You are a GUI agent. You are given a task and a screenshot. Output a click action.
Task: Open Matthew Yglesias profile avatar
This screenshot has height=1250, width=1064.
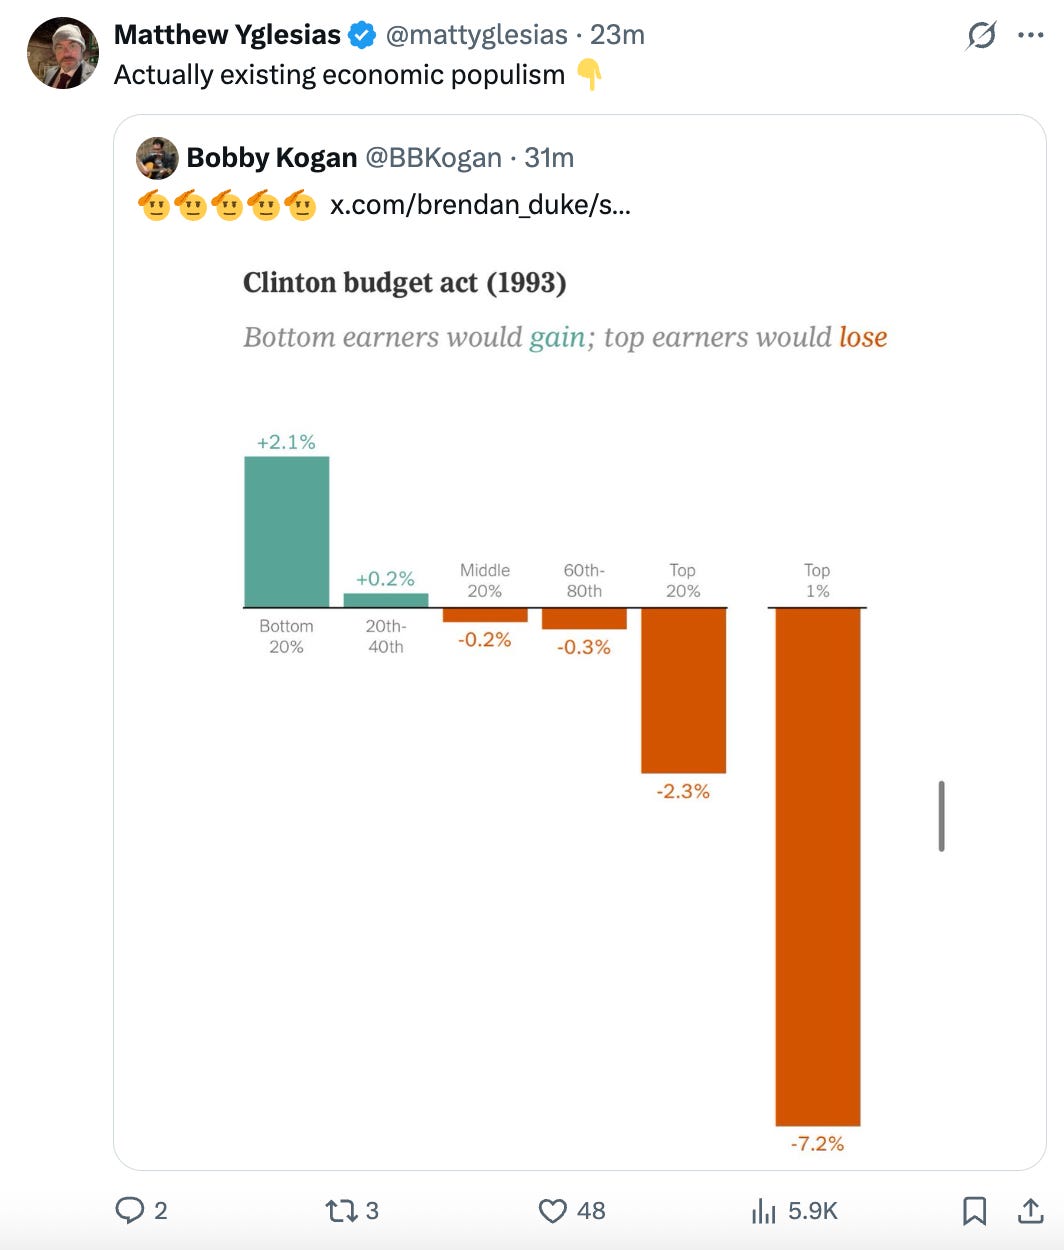point(63,53)
